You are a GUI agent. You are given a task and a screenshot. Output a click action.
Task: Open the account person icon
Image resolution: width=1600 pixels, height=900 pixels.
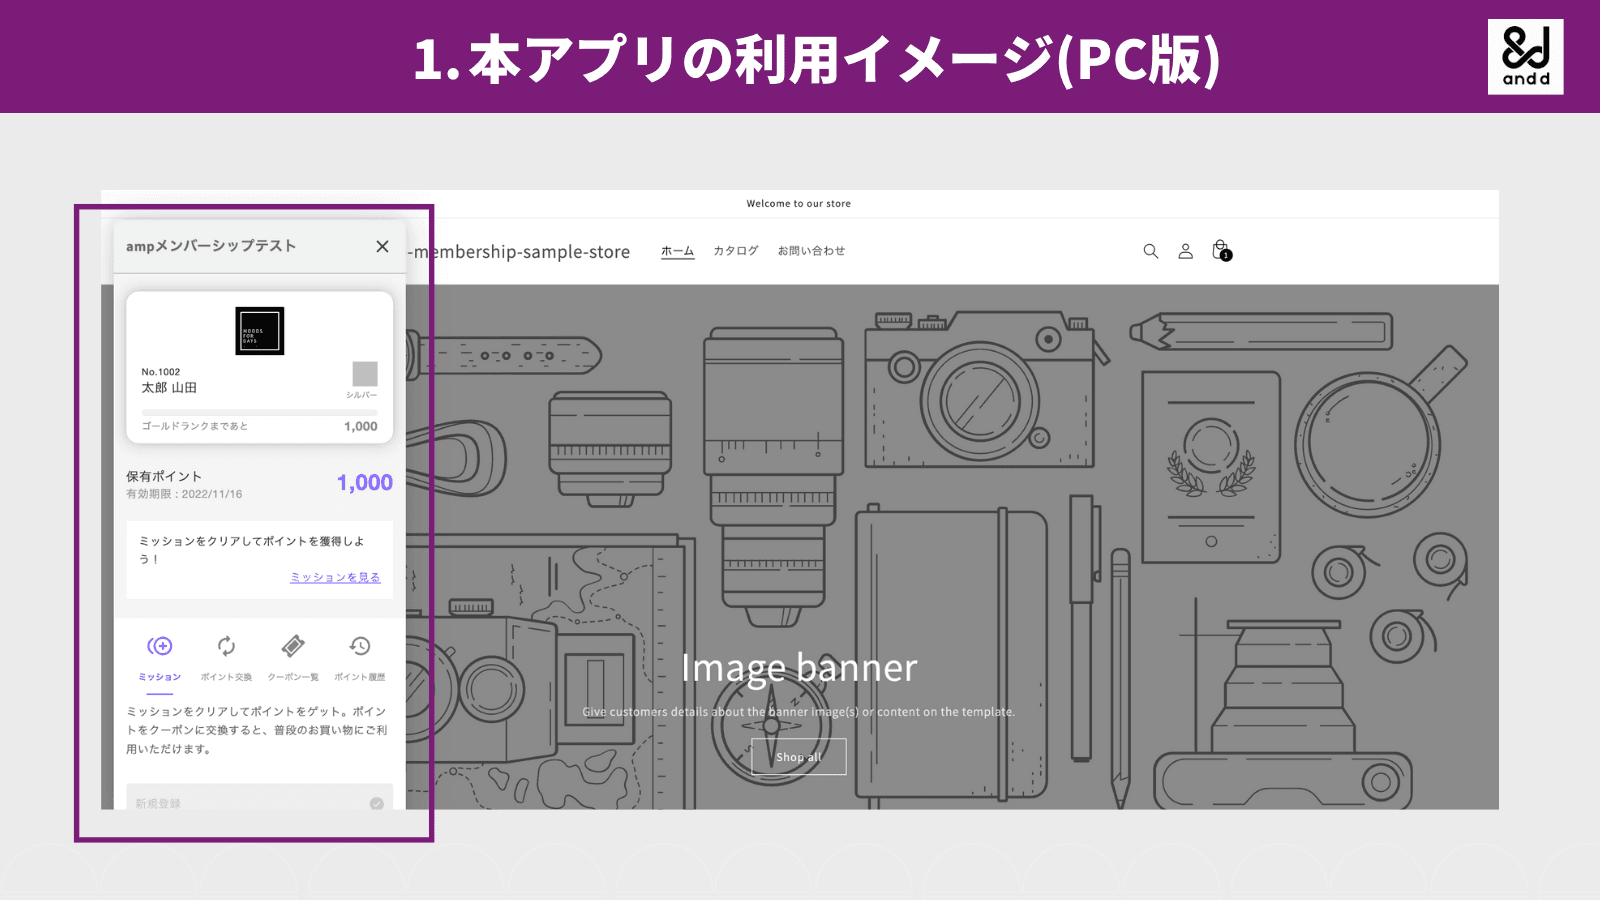pyautogui.click(x=1185, y=251)
